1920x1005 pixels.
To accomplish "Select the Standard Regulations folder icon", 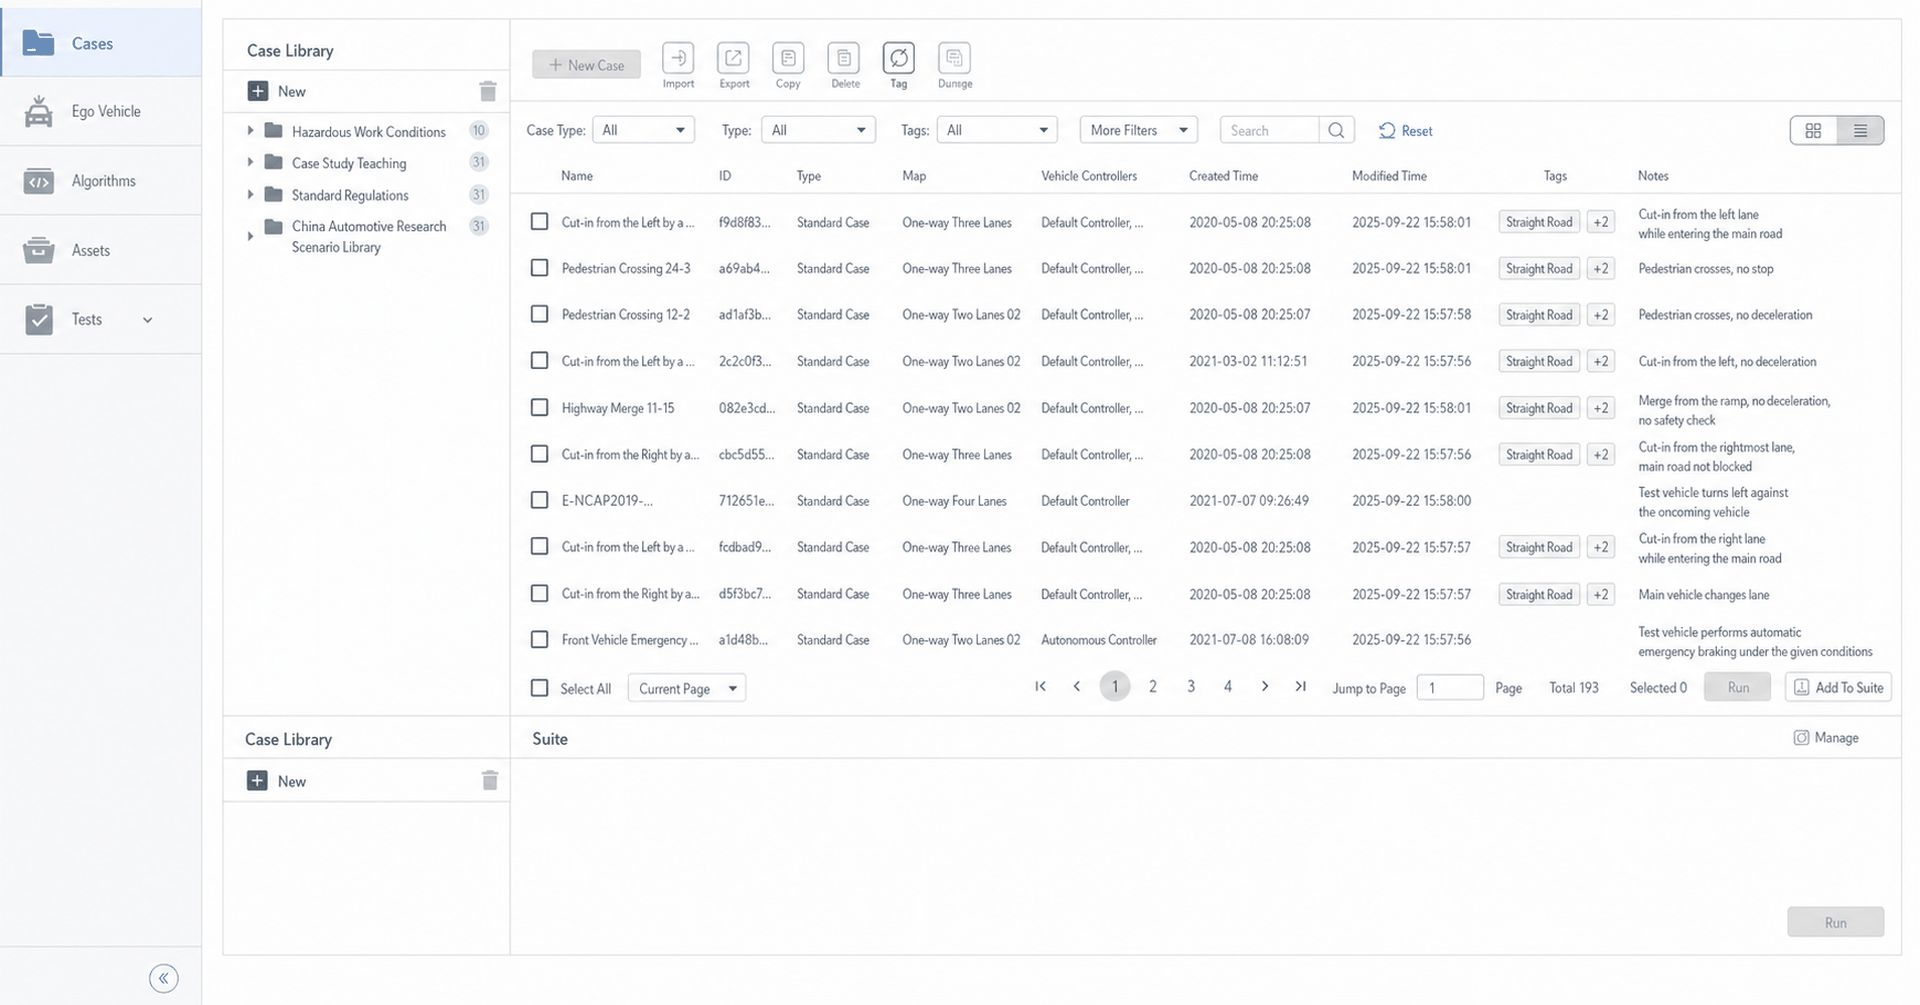I will (273, 194).
